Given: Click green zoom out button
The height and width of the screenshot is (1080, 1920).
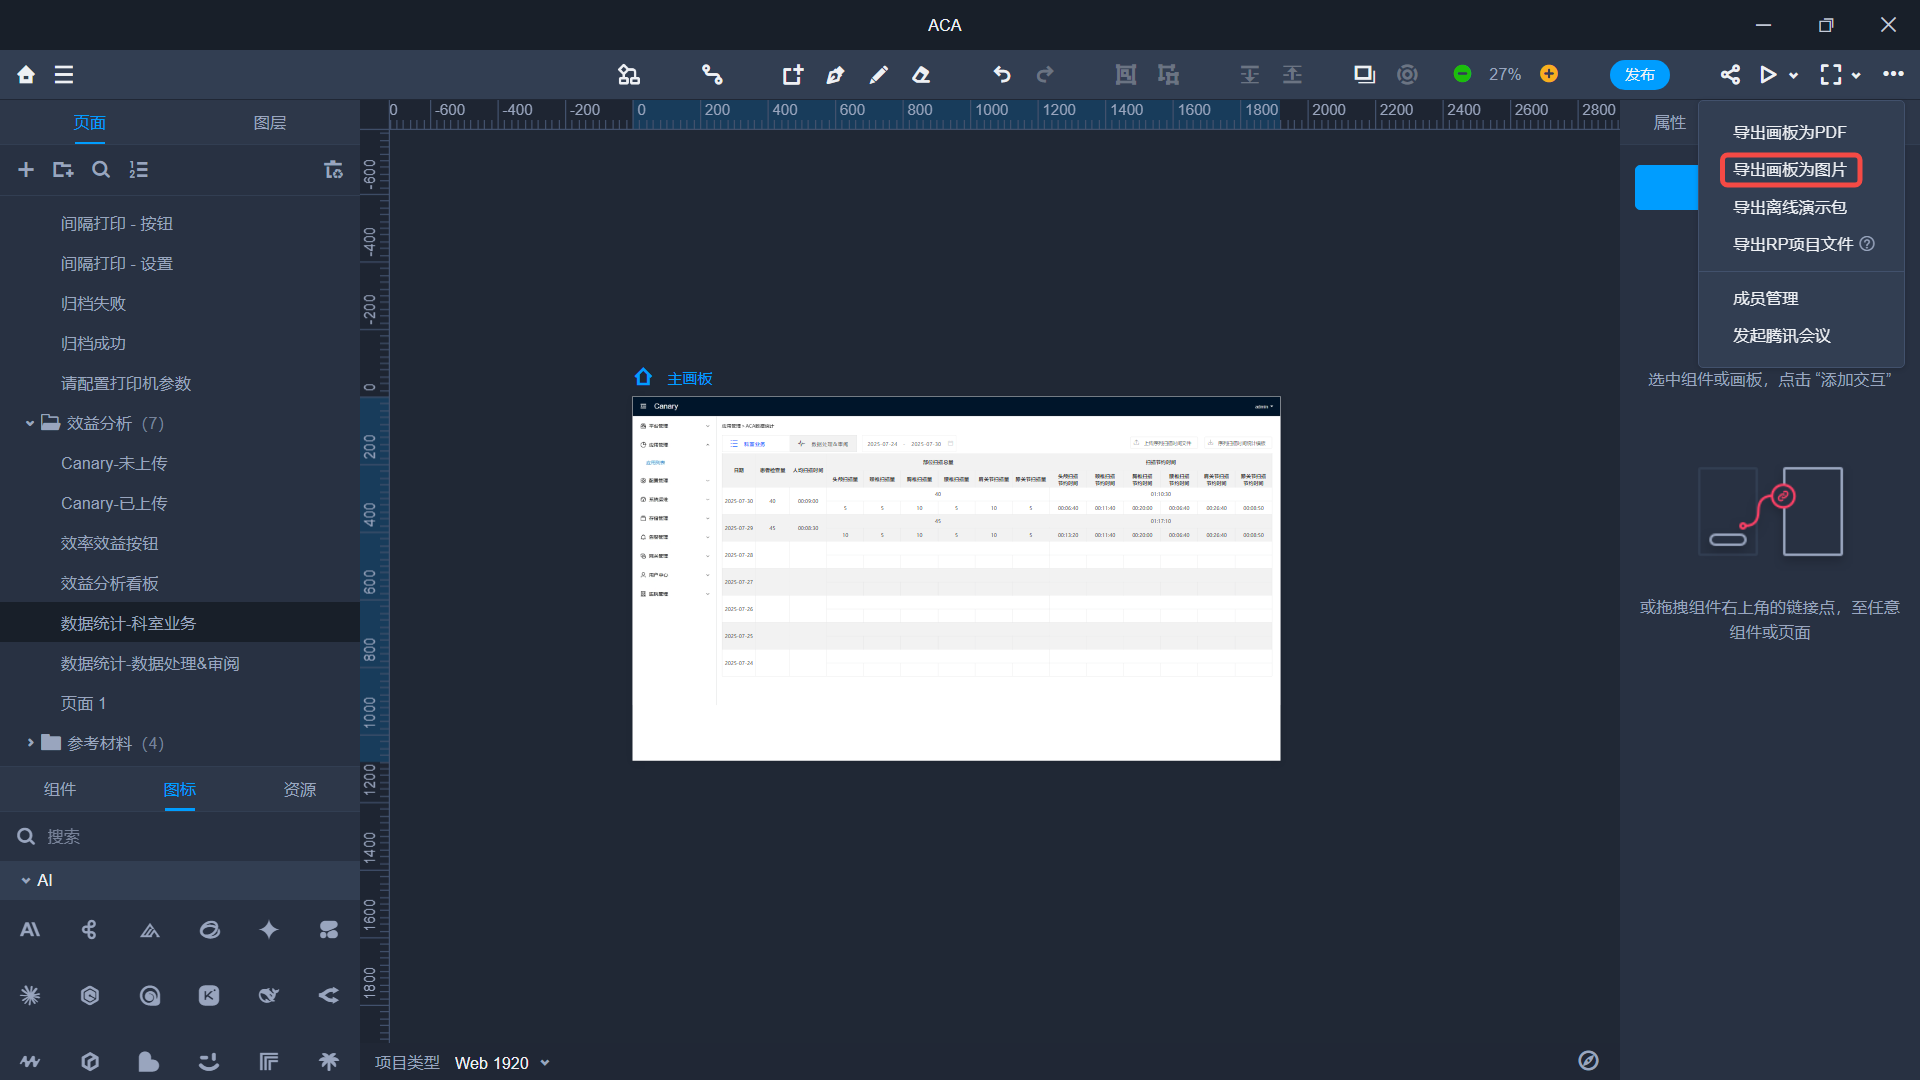Looking at the screenshot, I should coord(1462,74).
